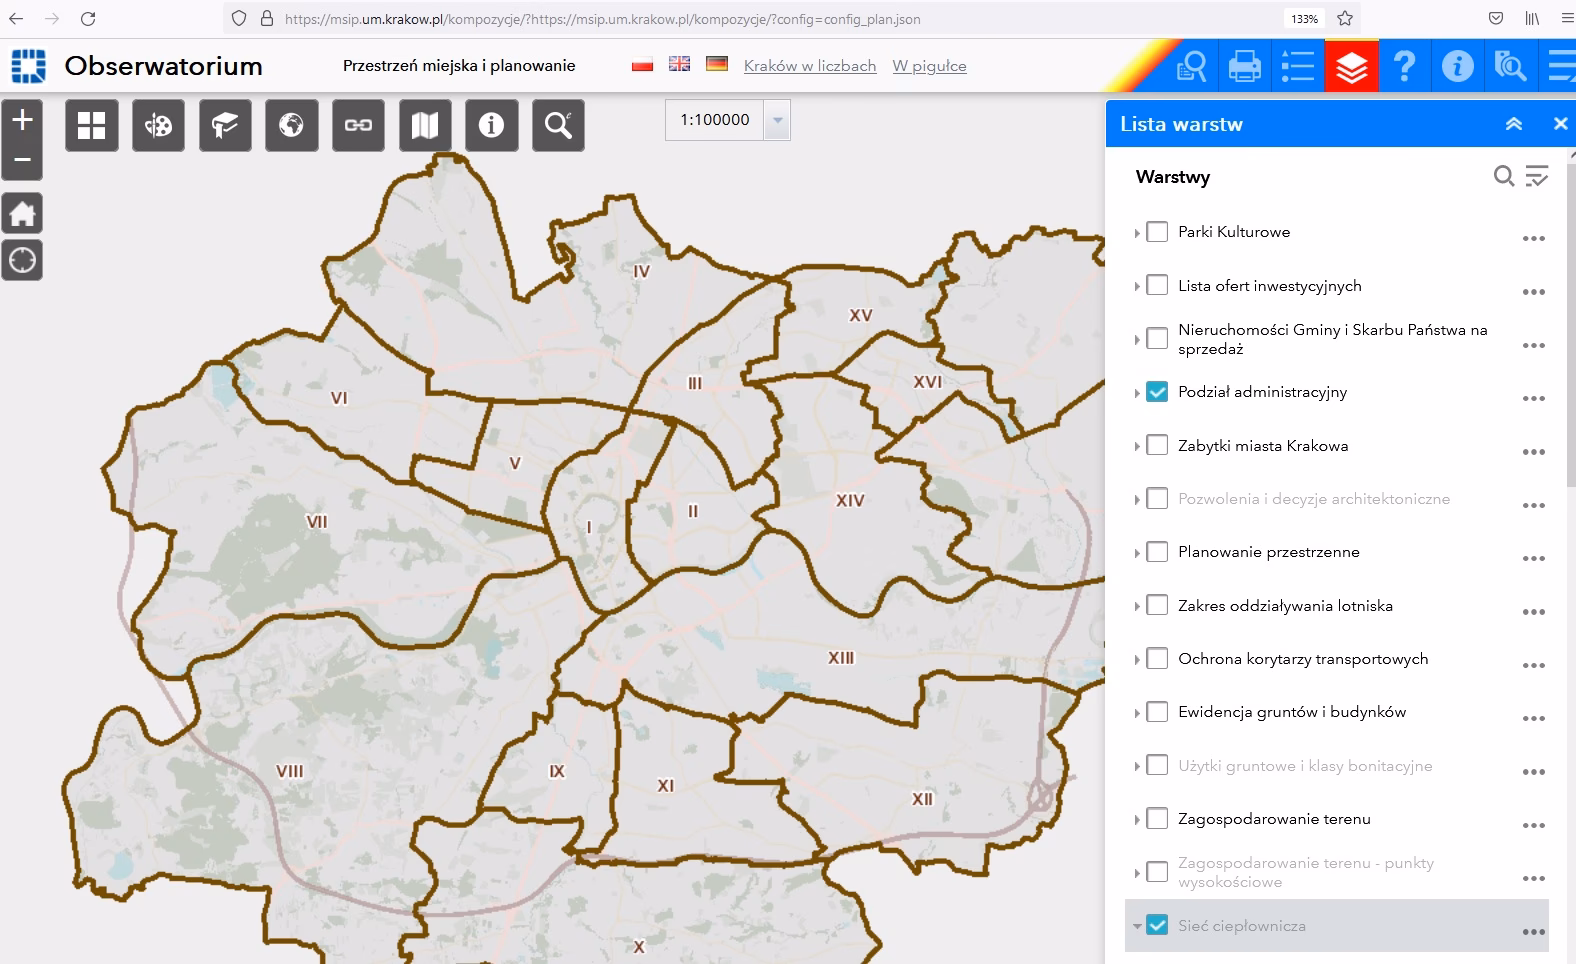Screen dimensions: 1576x964
Task: Open options menu for Ewidencja gruntów i budynków
Action: [x=1533, y=718]
